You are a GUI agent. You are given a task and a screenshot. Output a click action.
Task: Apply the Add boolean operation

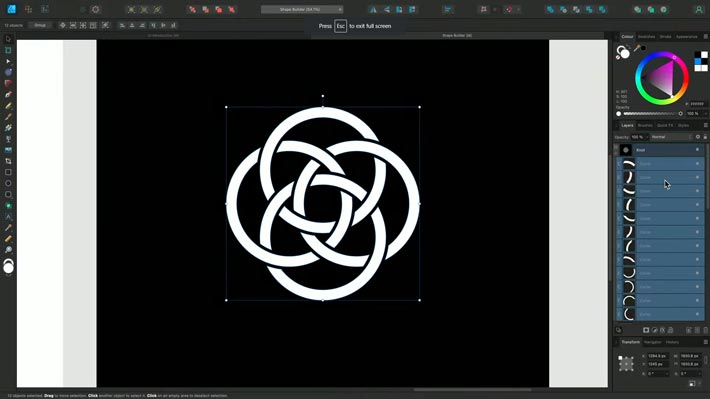550,9
